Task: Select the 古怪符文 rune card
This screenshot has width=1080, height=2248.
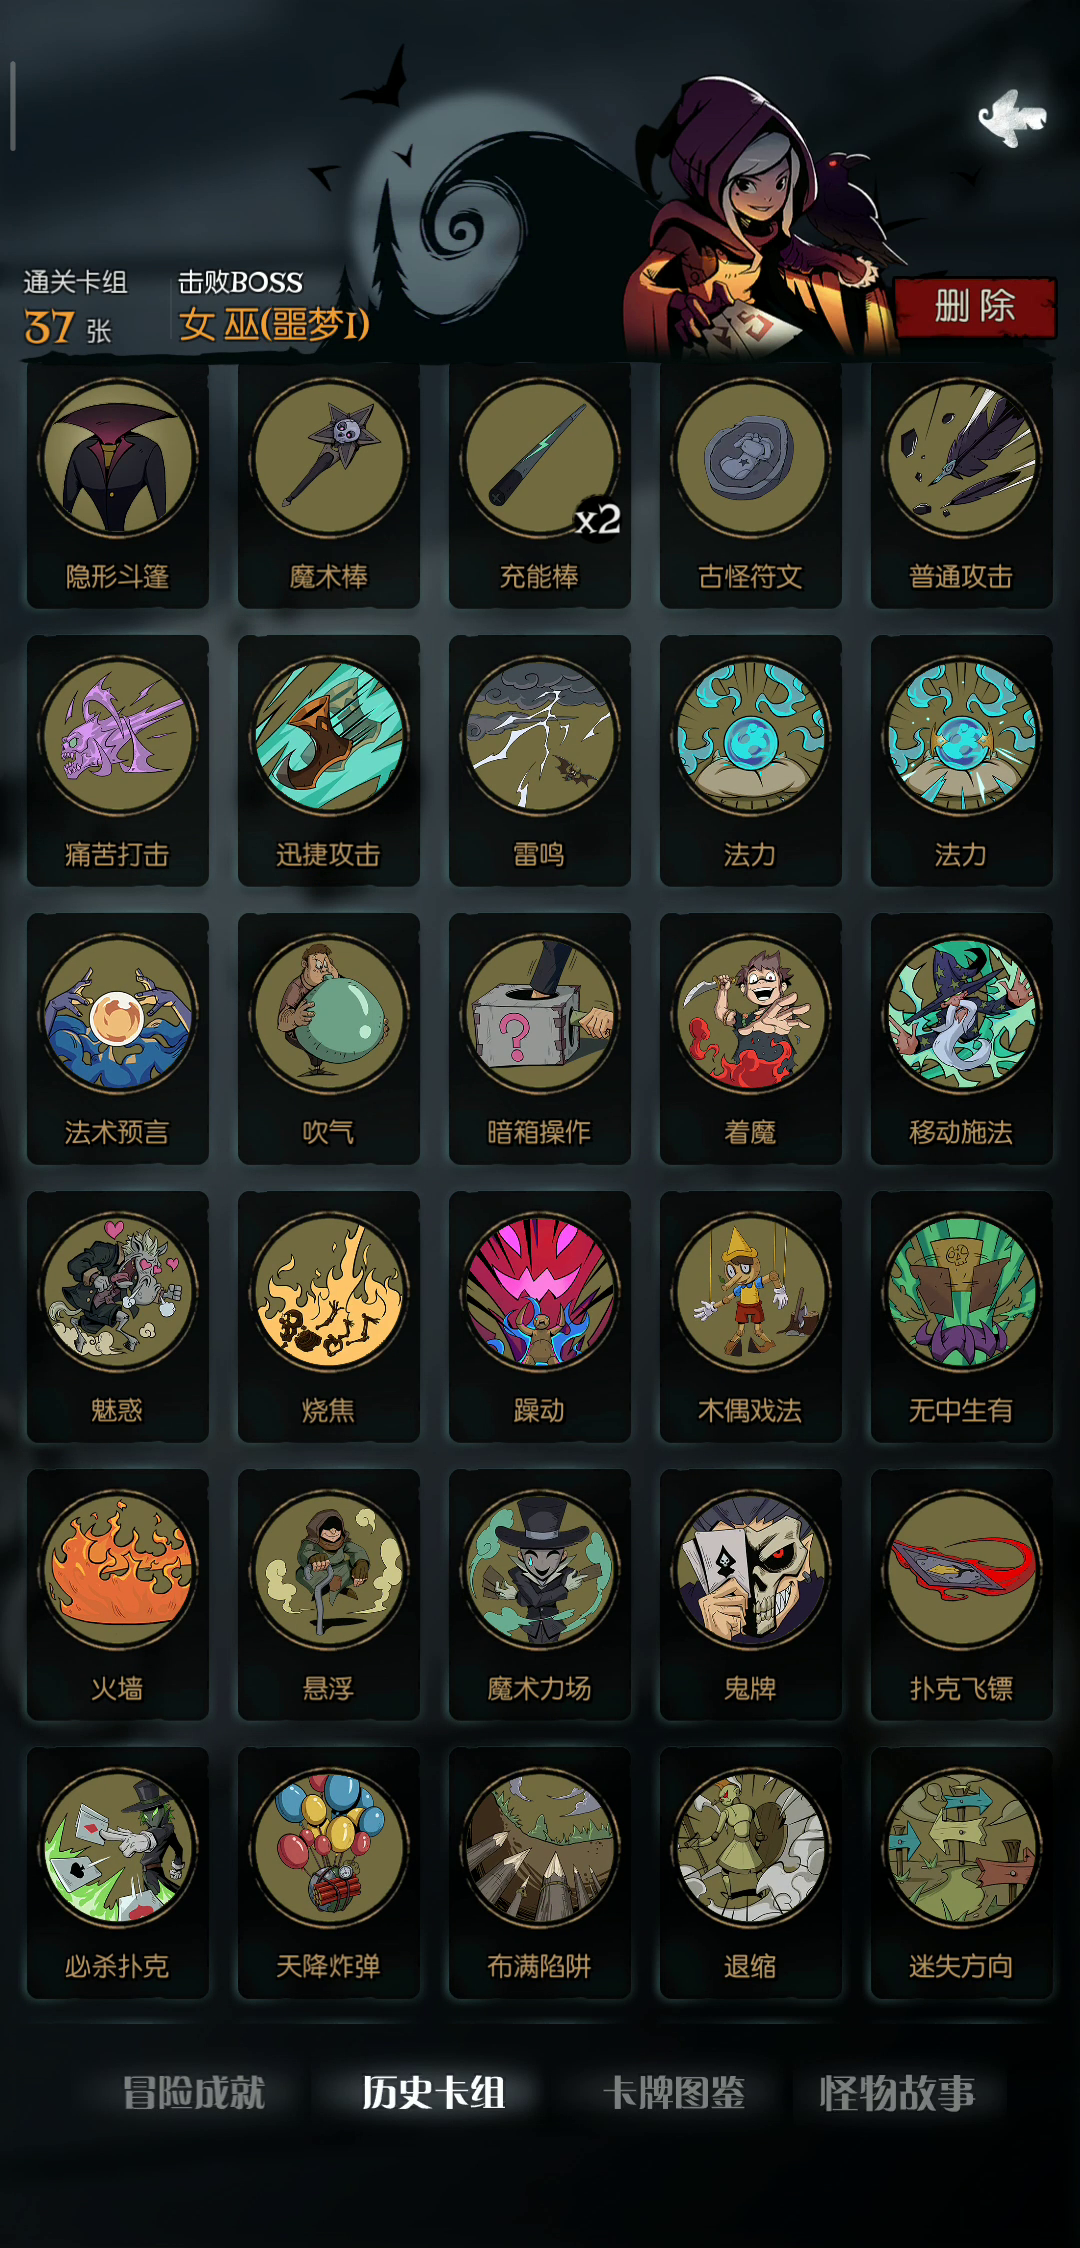Action: point(751,485)
